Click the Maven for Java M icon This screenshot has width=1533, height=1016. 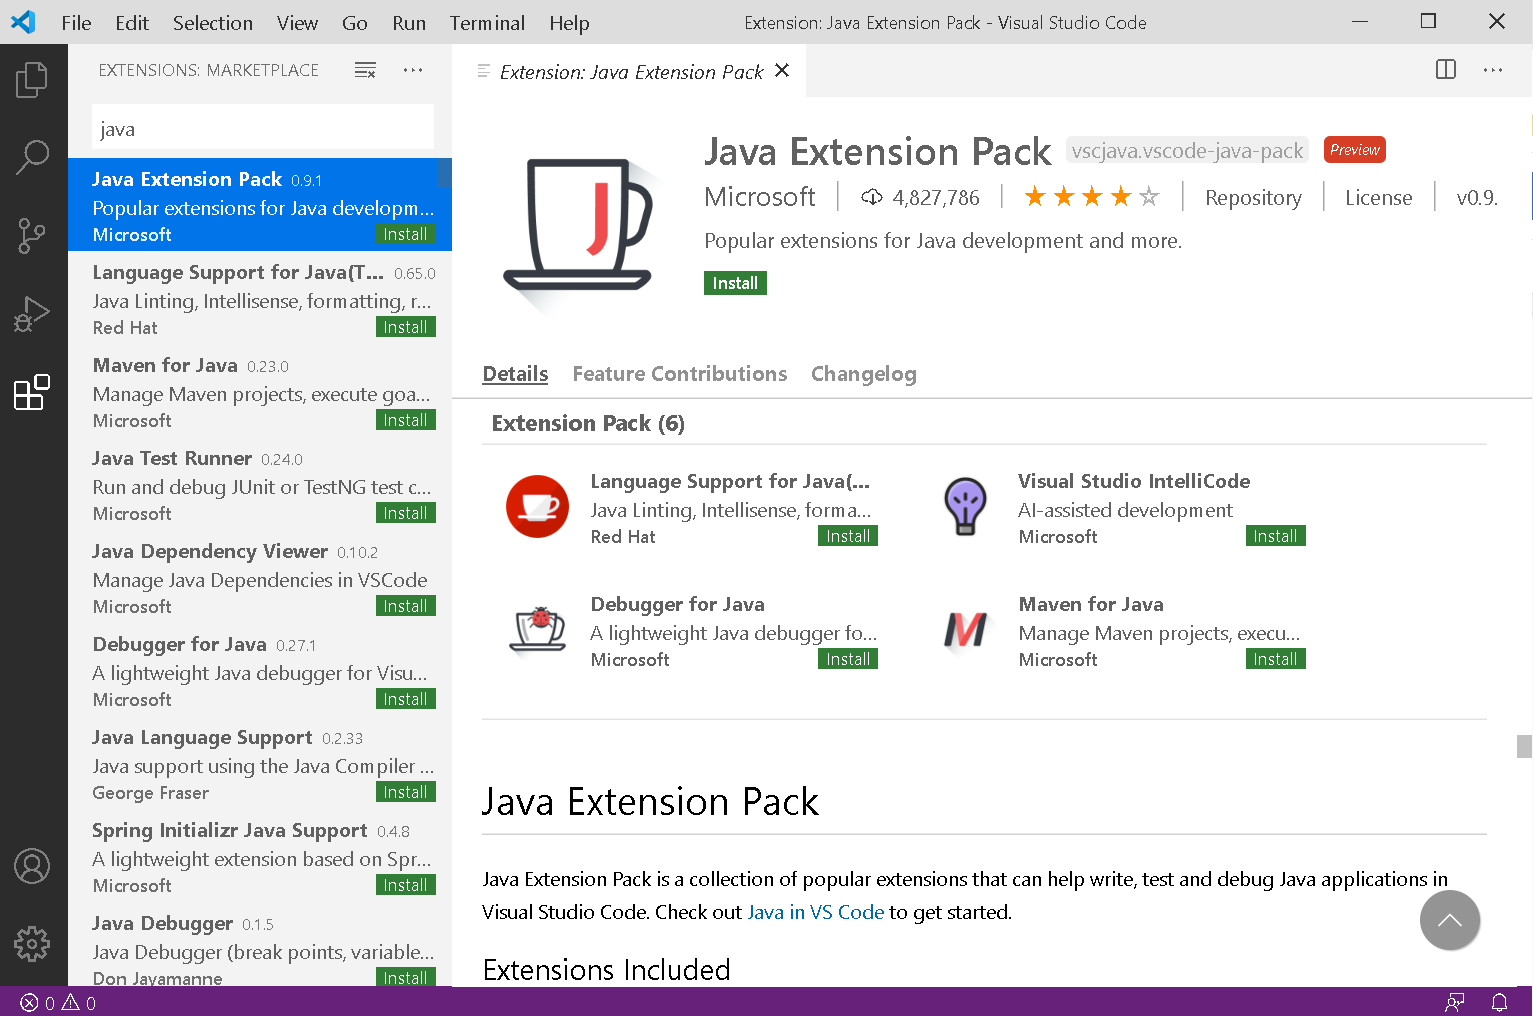click(965, 630)
